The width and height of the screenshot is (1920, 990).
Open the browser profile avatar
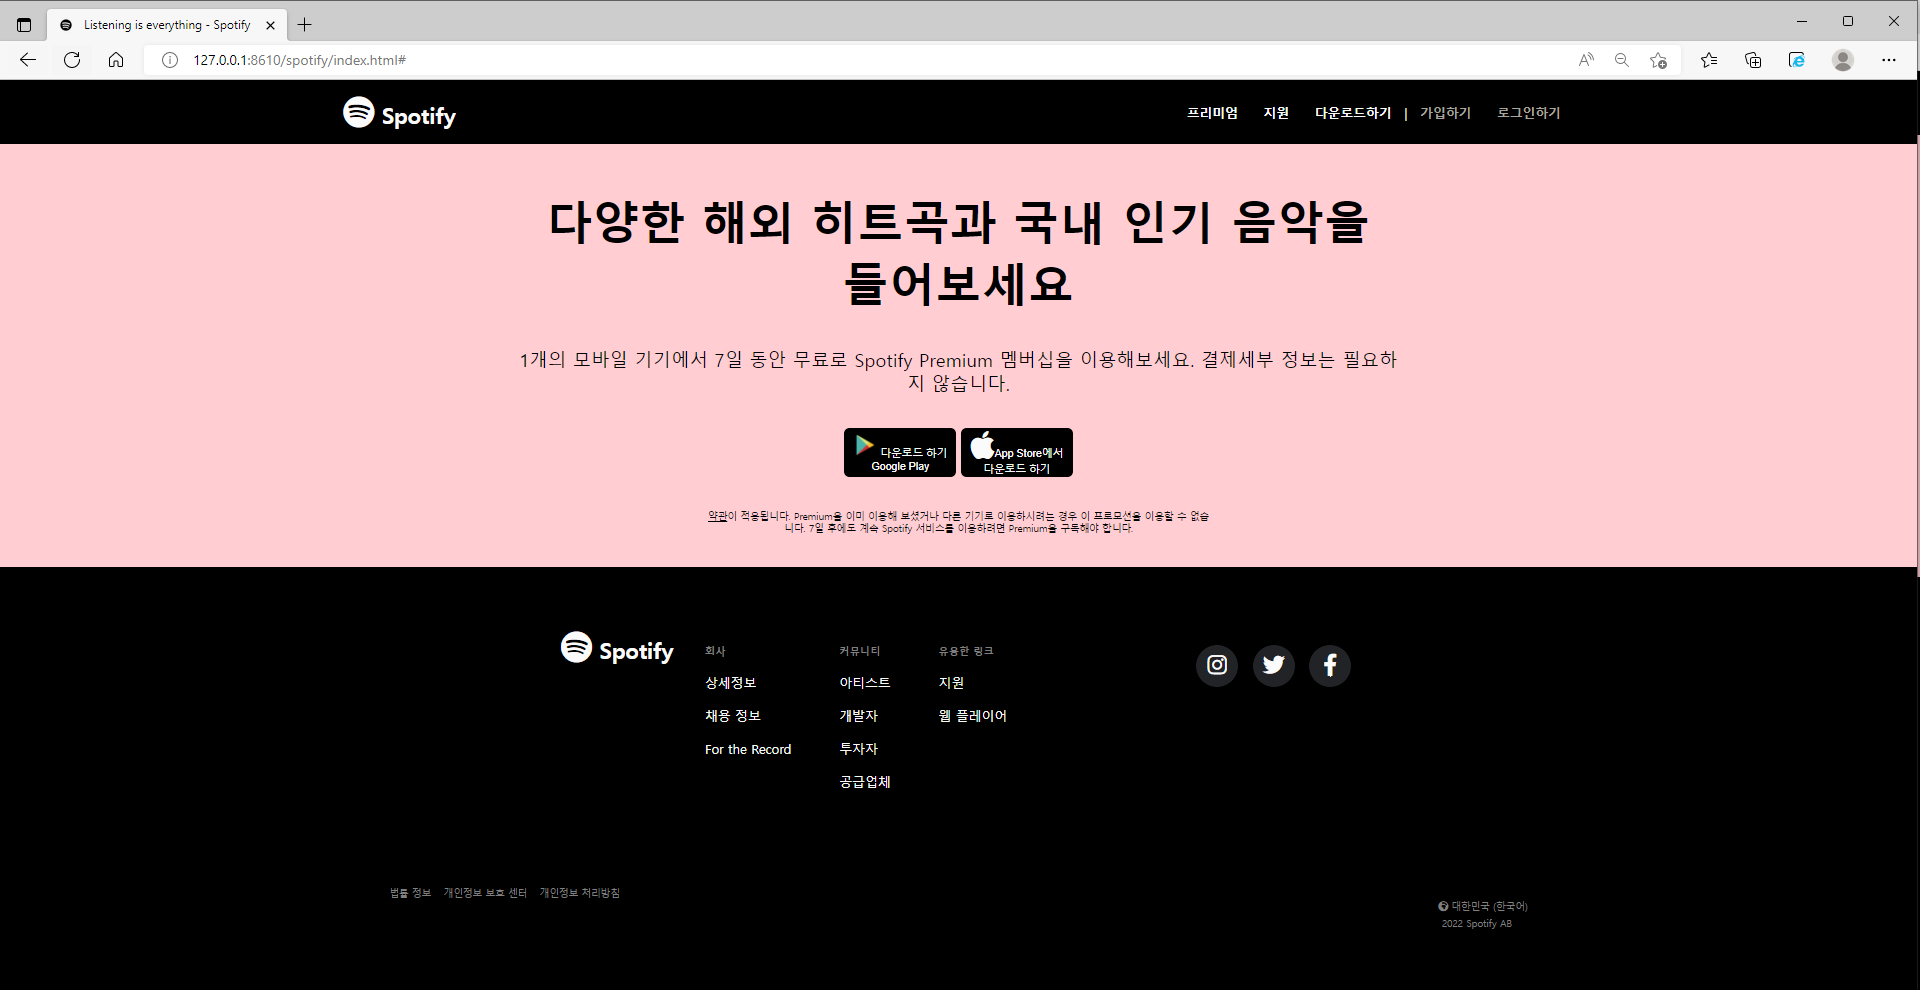pyautogui.click(x=1843, y=60)
